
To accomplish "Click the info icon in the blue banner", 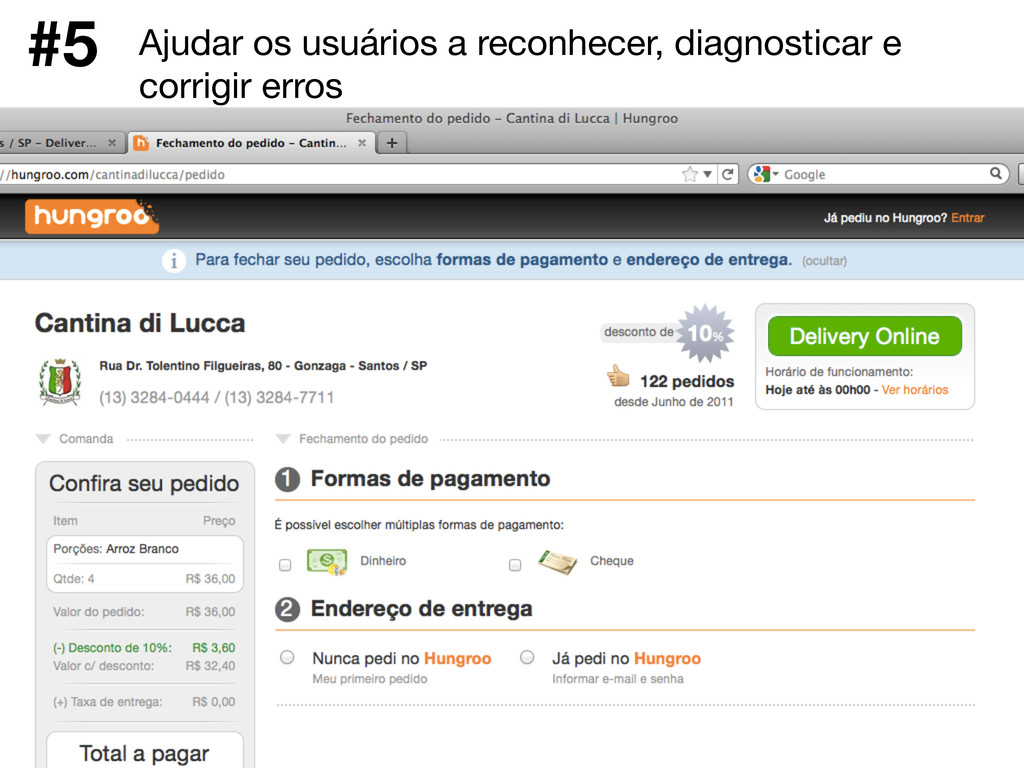I will [x=174, y=261].
